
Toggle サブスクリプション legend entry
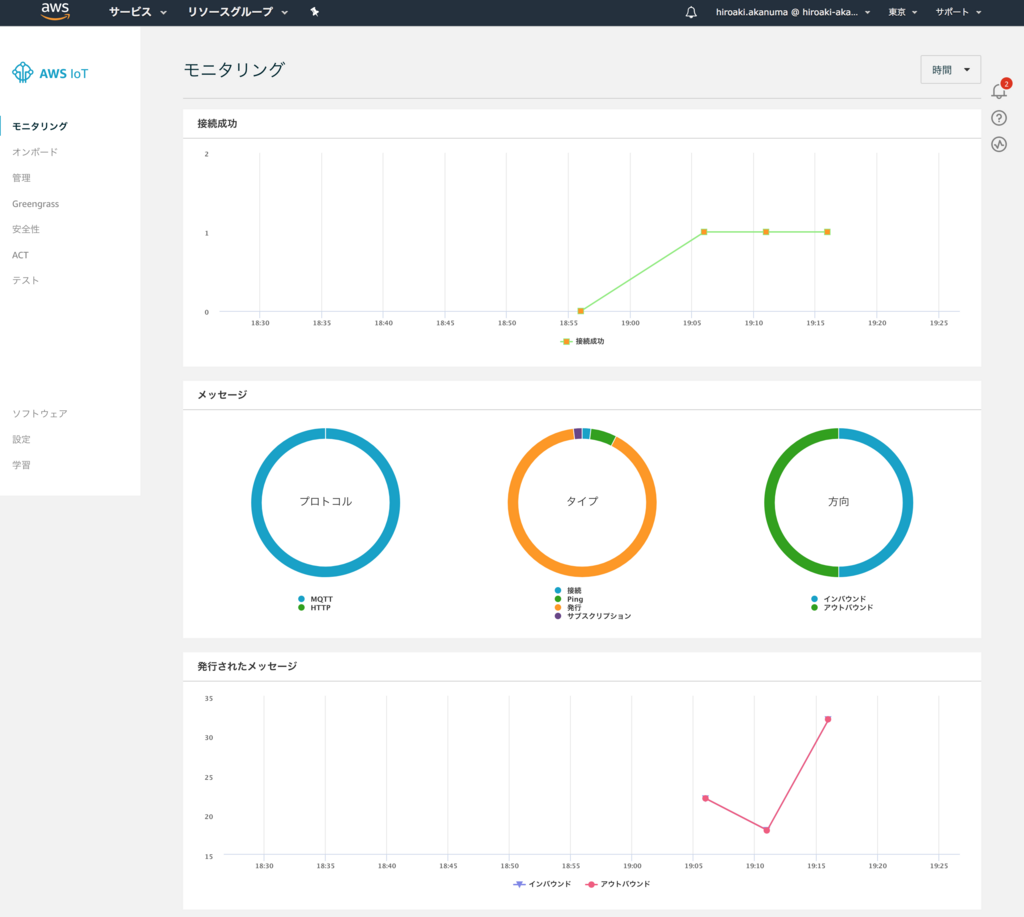pyautogui.click(x=593, y=616)
